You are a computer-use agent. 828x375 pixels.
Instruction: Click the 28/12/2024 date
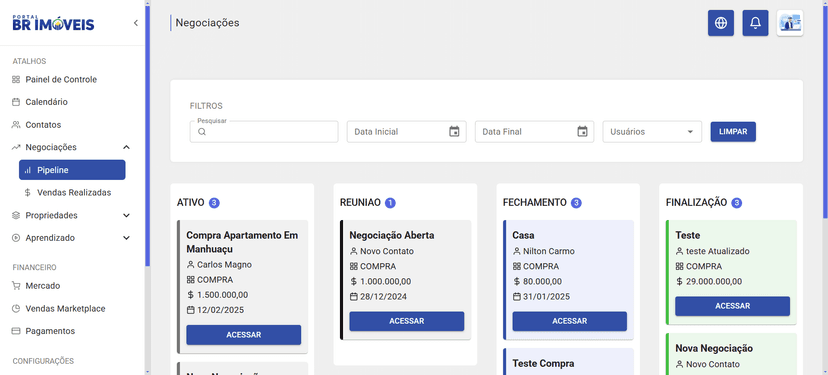pyautogui.click(x=383, y=297)
